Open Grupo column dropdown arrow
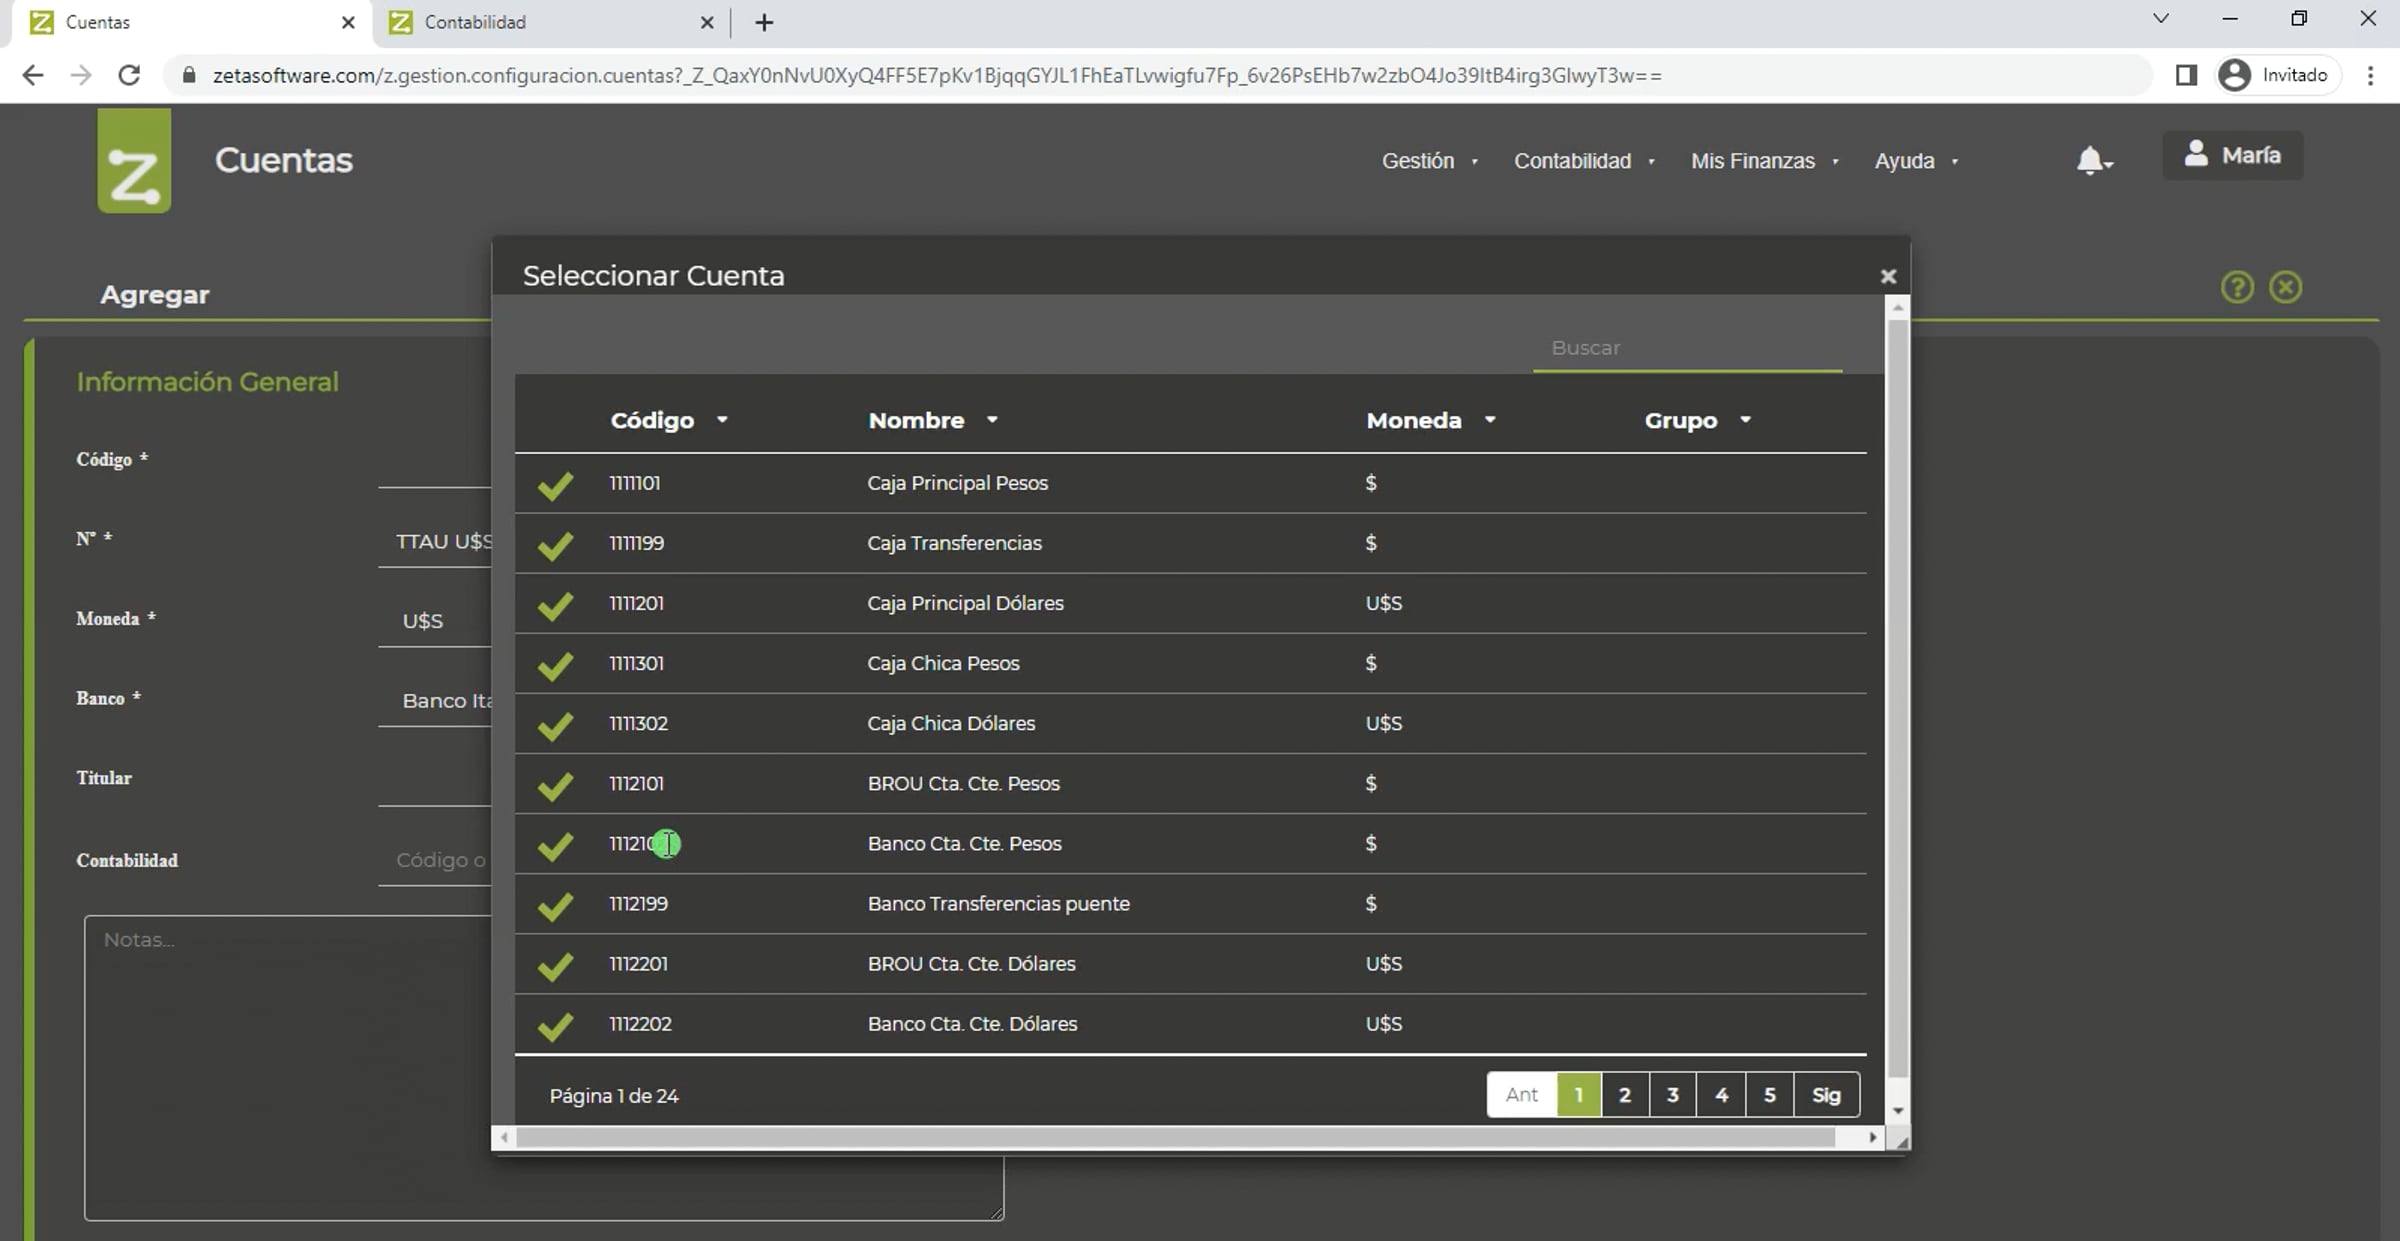This screenshot has height=1241, width=2400. click(x=1746, y=420)
